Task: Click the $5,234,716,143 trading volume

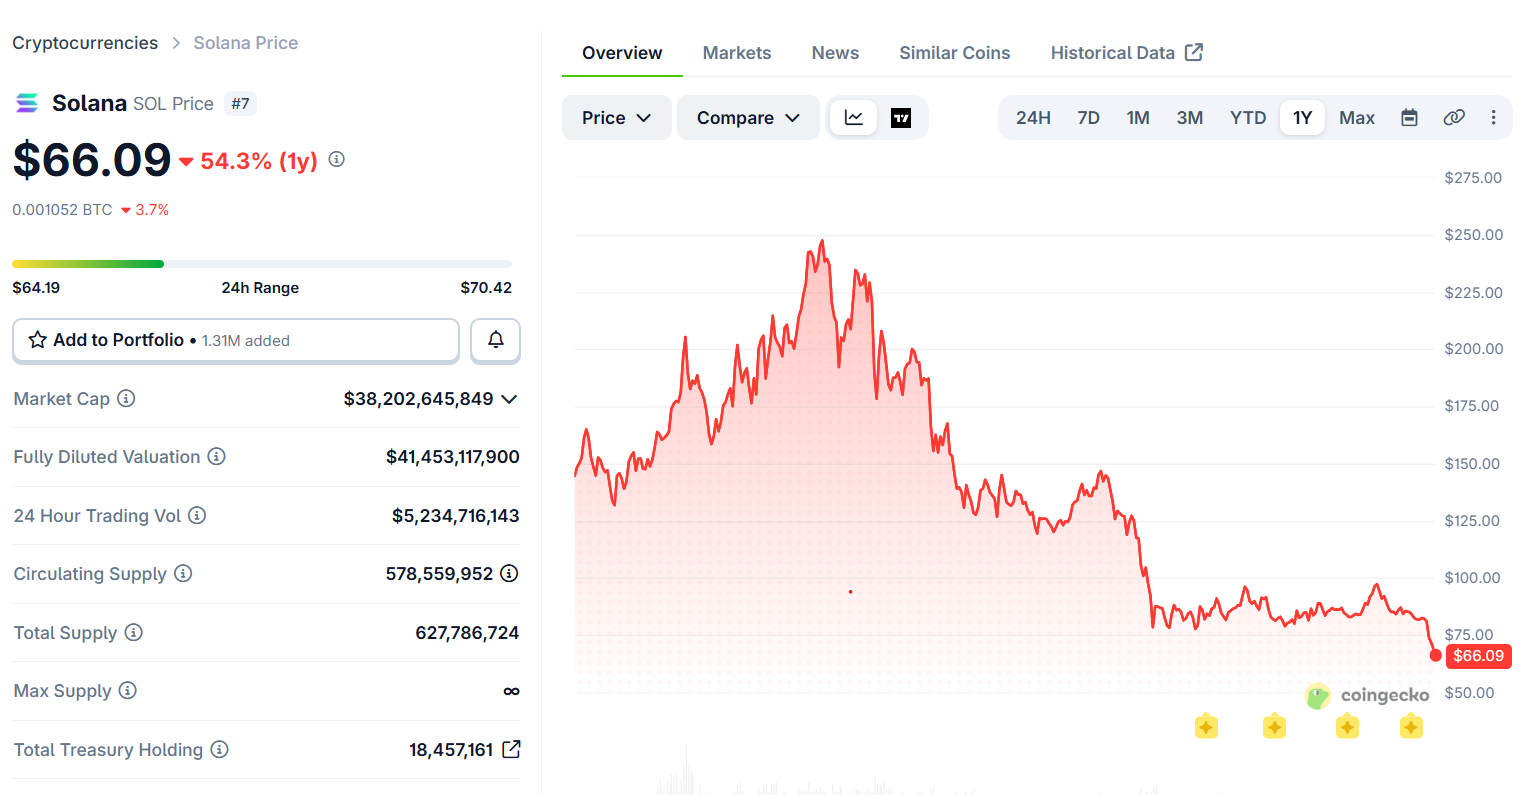Action: (x=456, y=516)
